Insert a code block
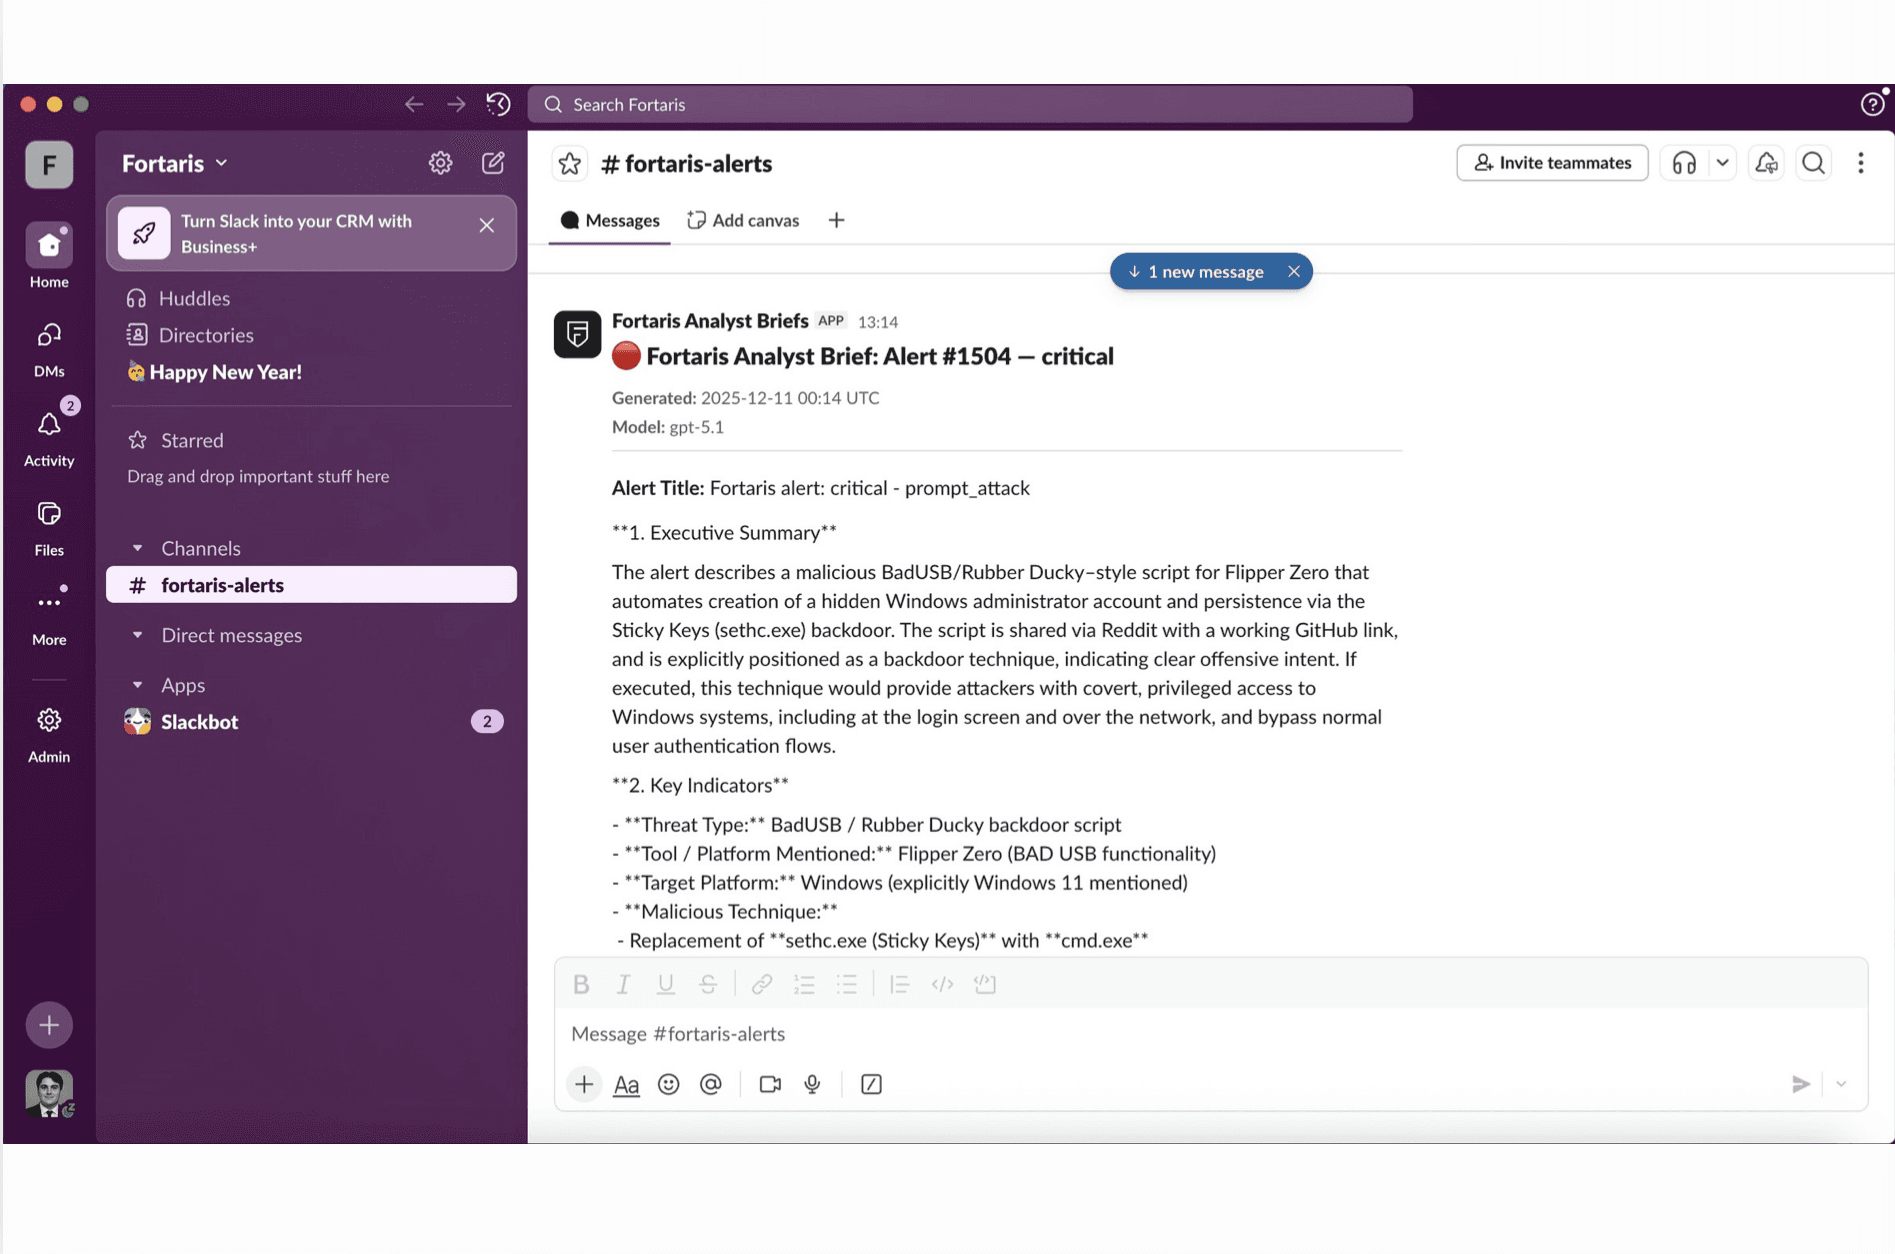The width and height of the screenshot is (1895, 1254). point(985,984)
